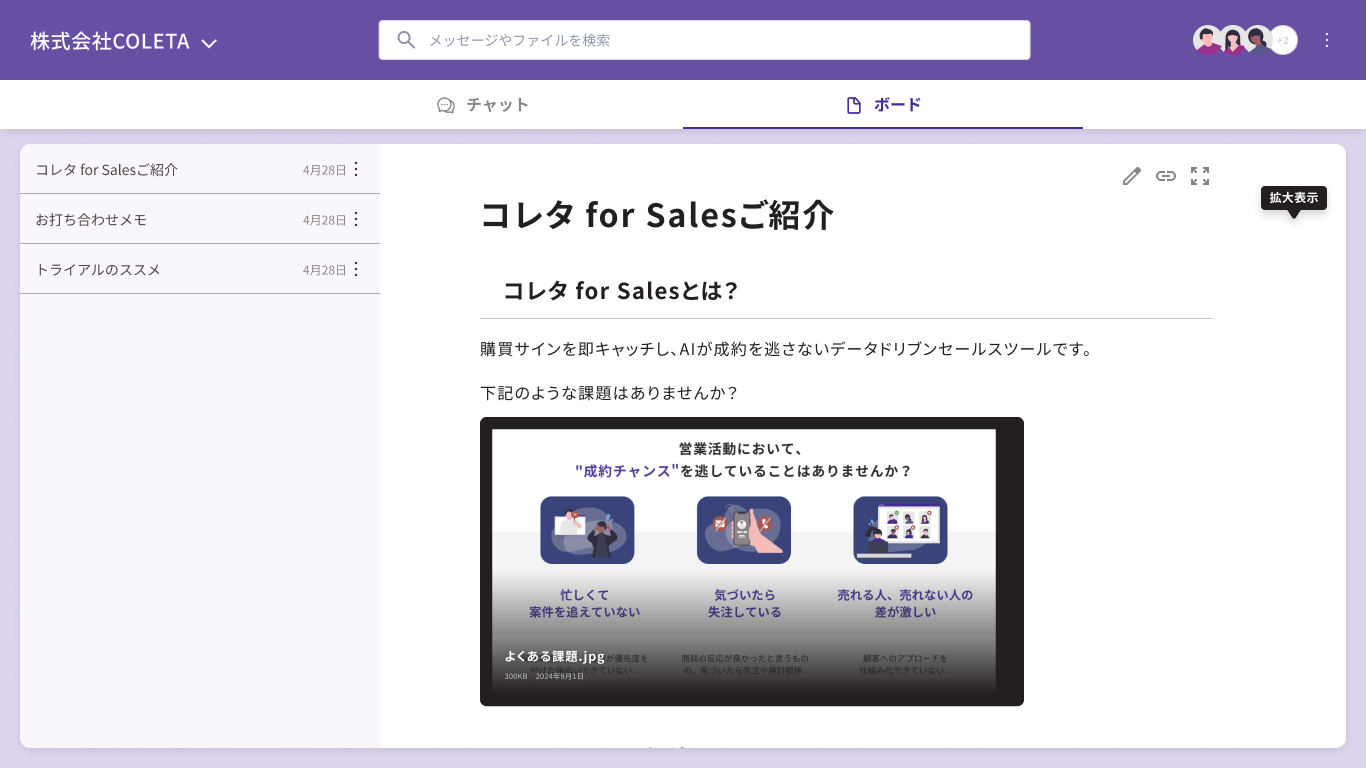Screen dimensions: 1366x768
Task: Click the document icon beside ボード
Action: 856,104
